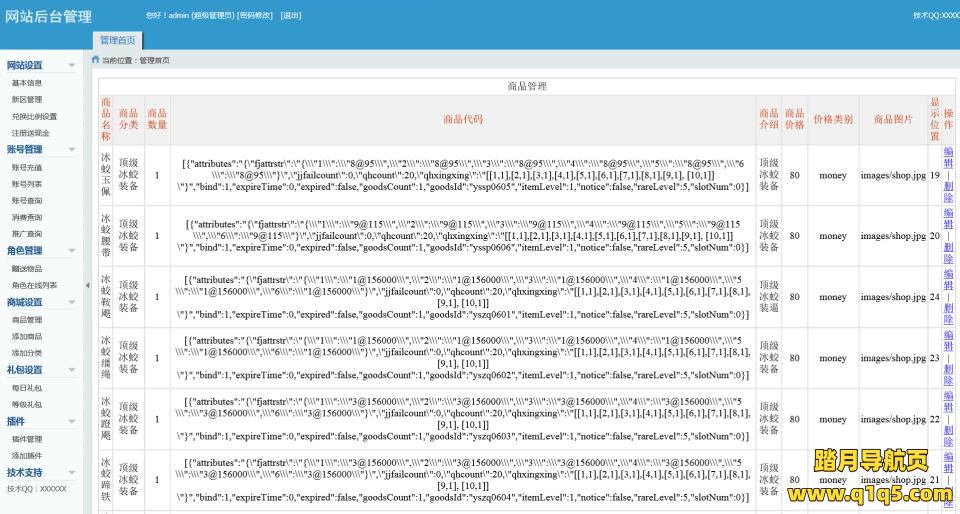
Task: Open 每日礼包 in the sidebar
Action: [27, 387]
